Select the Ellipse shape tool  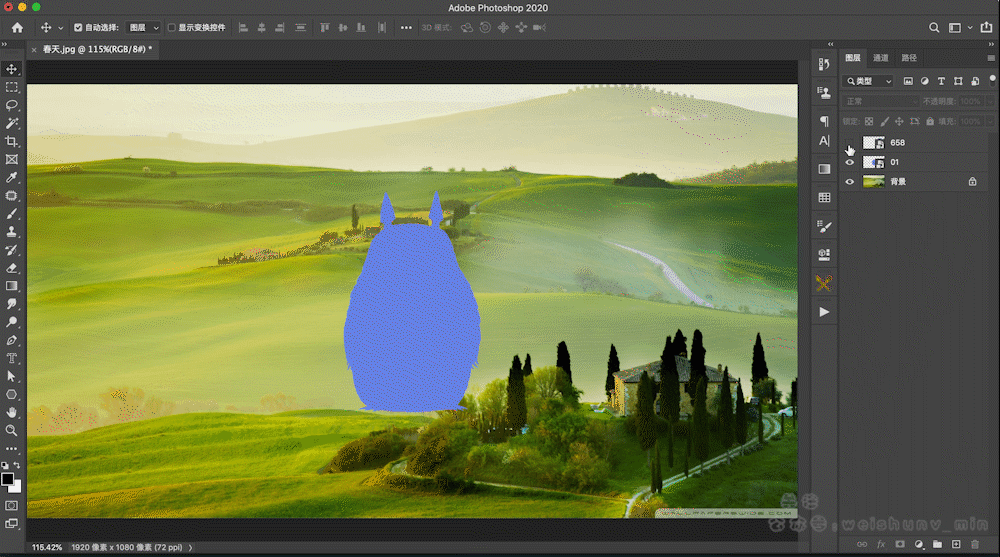tap(11, 394)
